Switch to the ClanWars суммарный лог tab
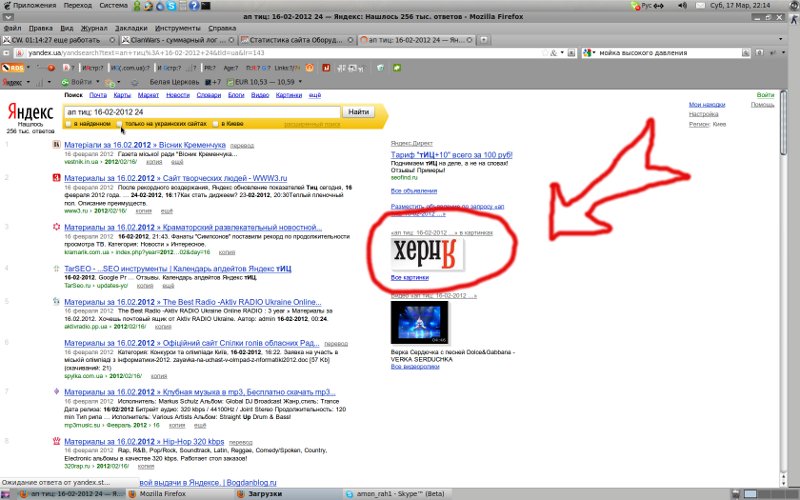The image size is (800, 500). point(178,40)
